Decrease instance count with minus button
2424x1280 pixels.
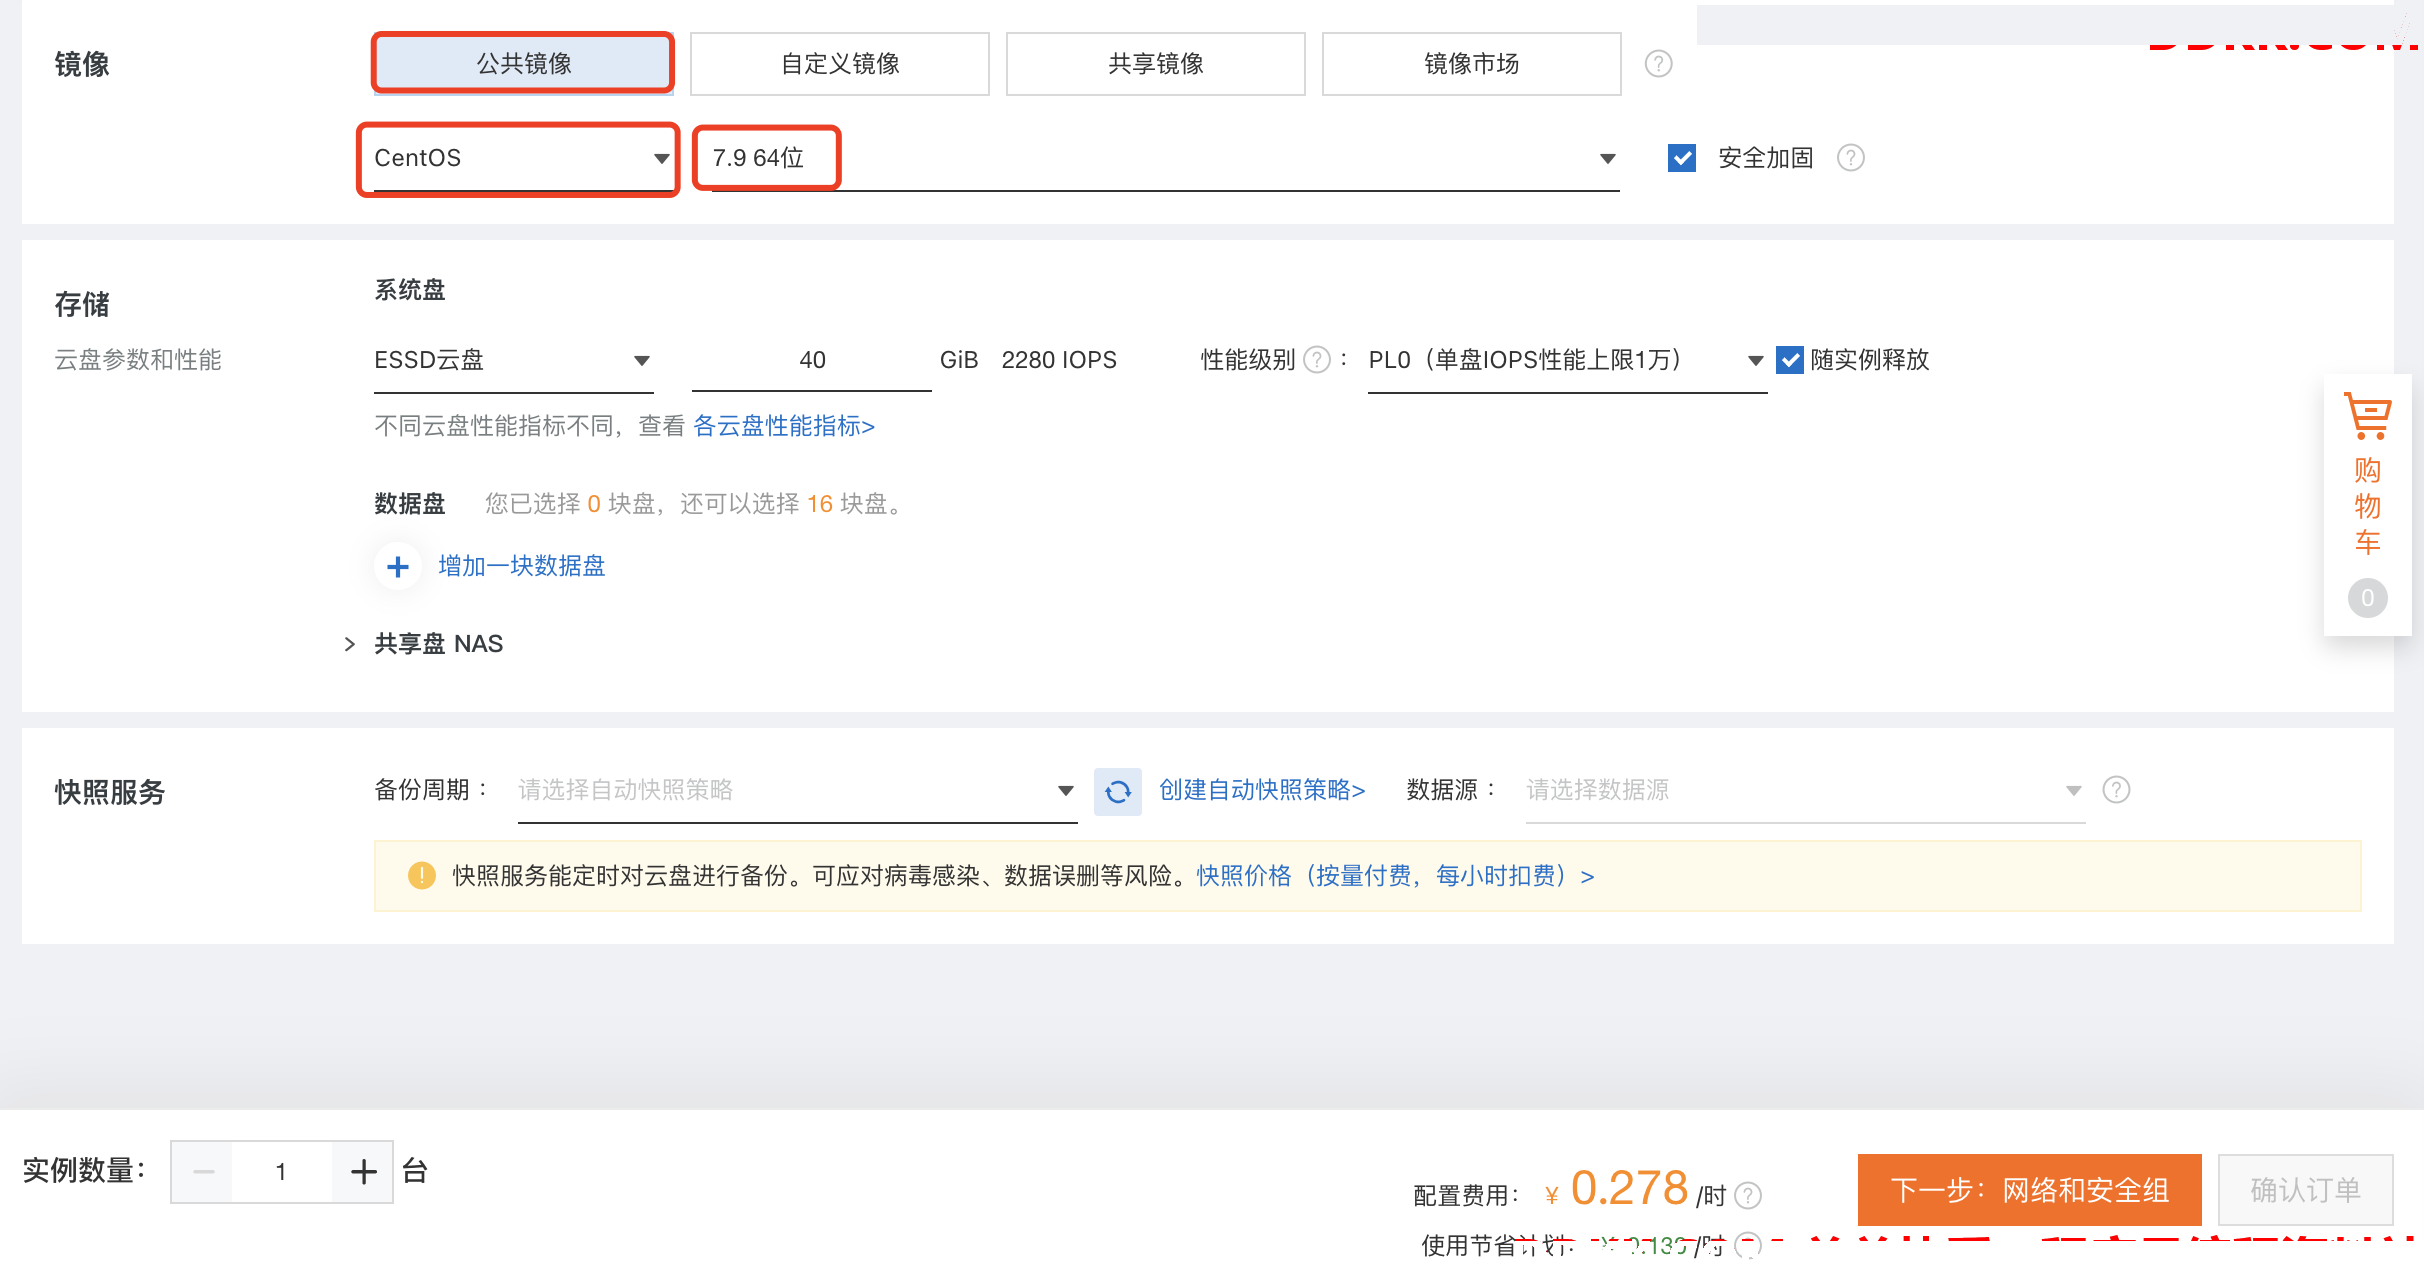[203, 1172]
